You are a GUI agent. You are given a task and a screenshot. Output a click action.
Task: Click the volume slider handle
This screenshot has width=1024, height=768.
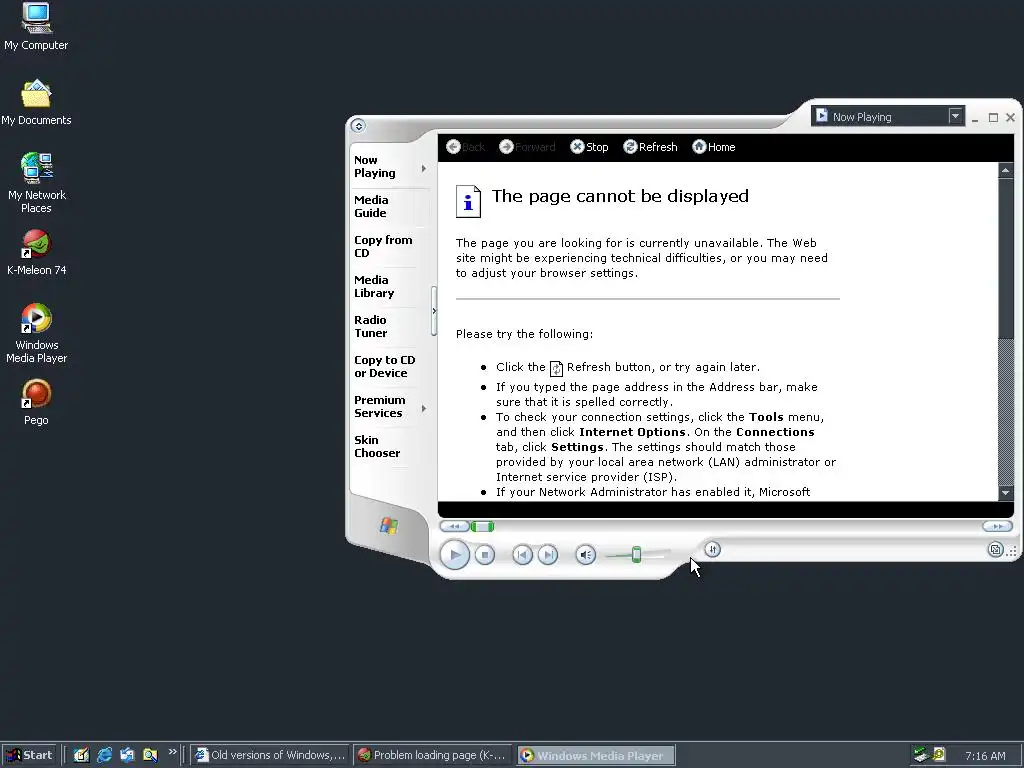(636, 555)
